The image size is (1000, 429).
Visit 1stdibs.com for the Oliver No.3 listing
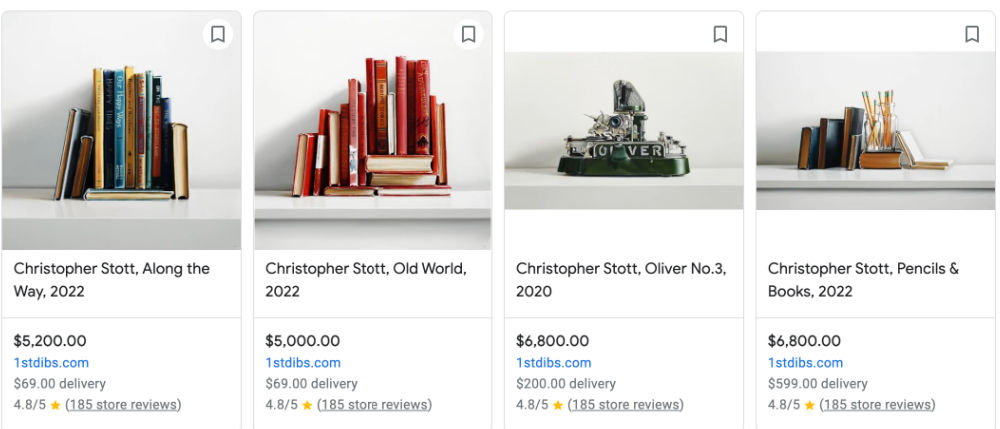pyautogui.click(x=554, y=363)
